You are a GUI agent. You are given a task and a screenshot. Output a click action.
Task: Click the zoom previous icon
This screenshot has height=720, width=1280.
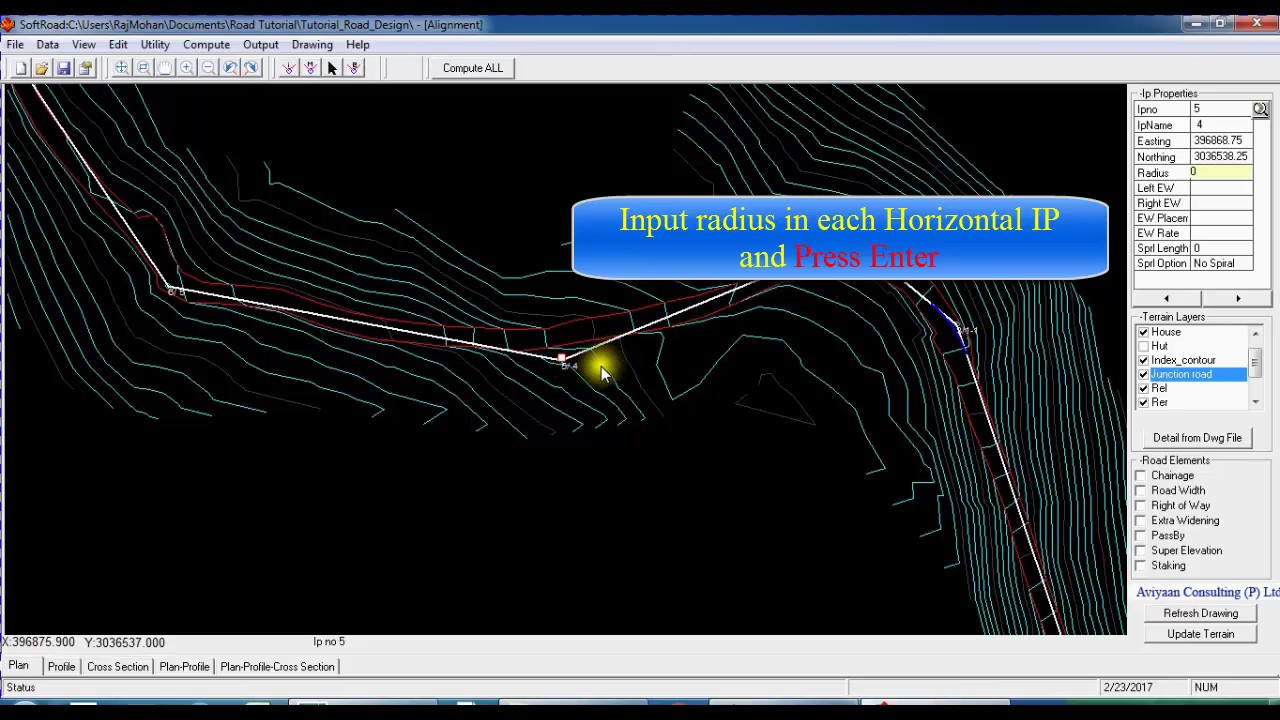tap(230, 68)
